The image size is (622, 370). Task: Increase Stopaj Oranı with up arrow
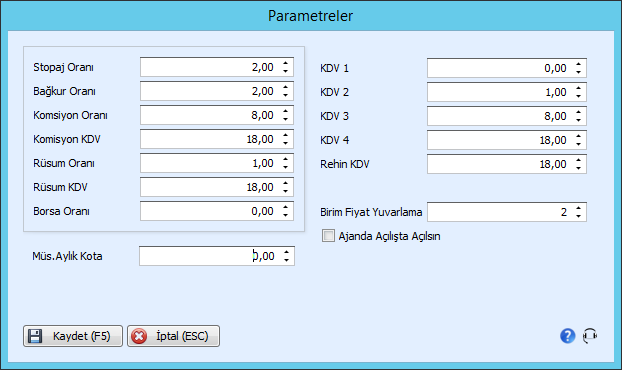(285, 63)
